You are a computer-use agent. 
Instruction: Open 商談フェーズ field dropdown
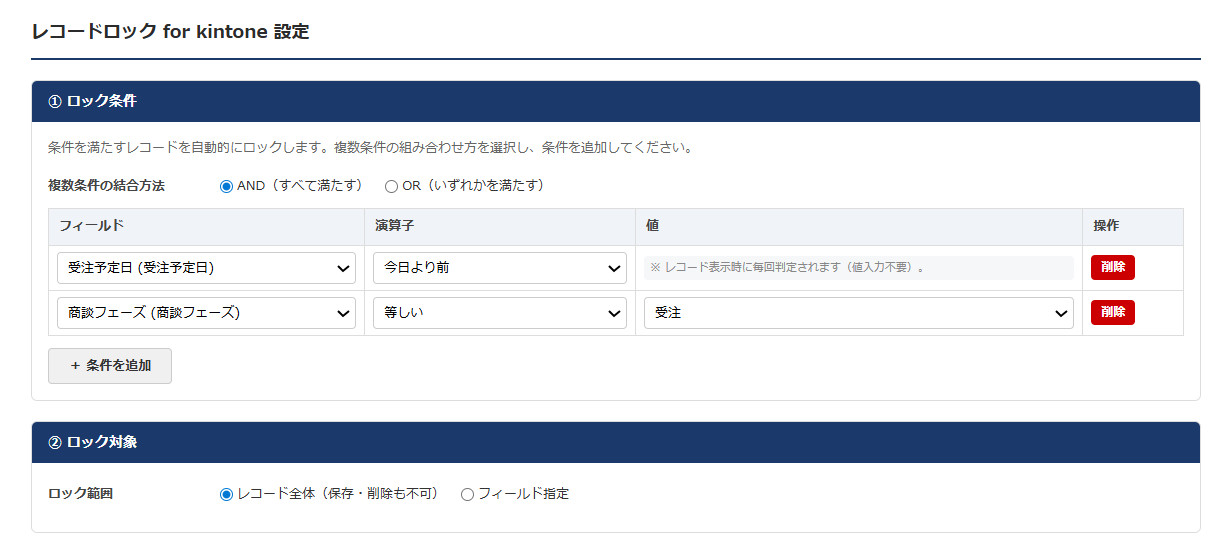coord(206,313)
